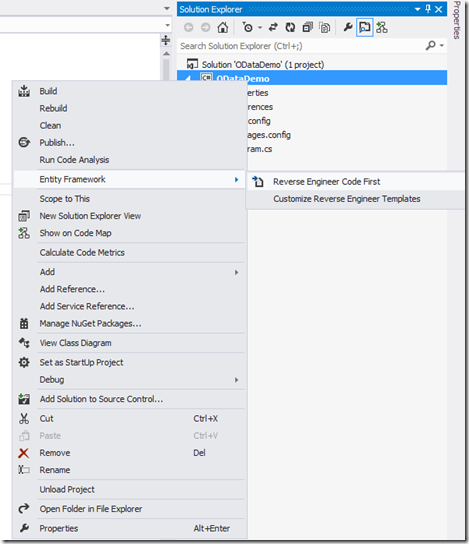Toggle Preview Selected Items button
Image resolution: width=469 pixels, height=544 pixels.
[x=365, y=27]
